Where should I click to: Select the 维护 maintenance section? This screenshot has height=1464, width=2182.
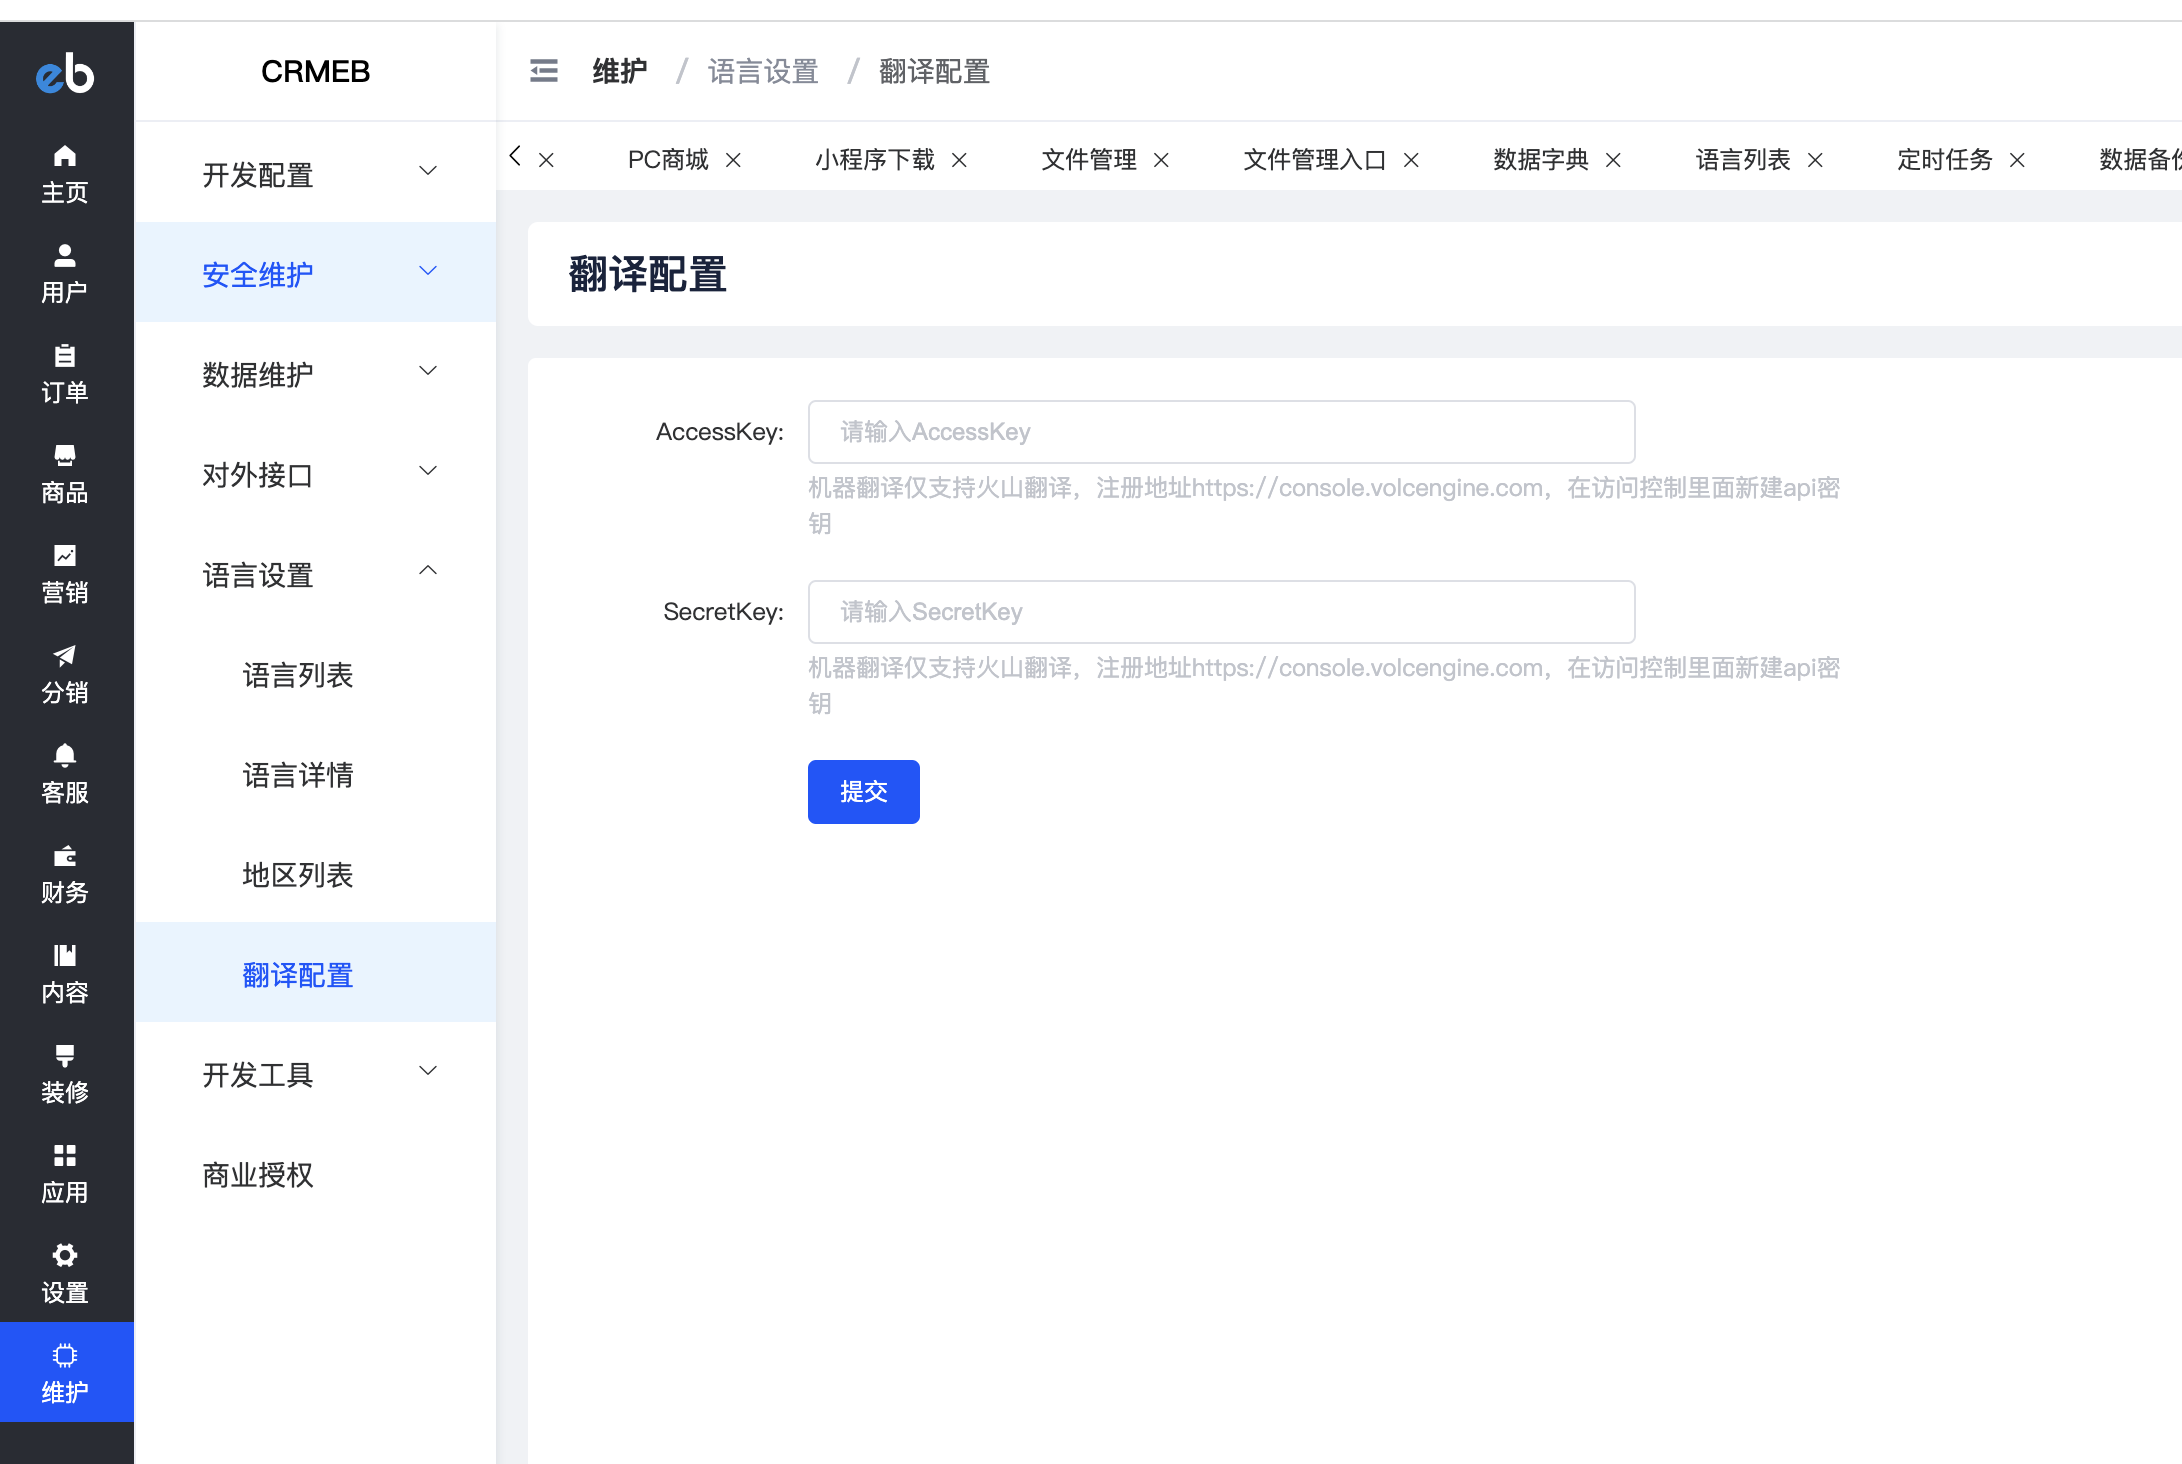pyautogui.click(x=65, y=1372)
